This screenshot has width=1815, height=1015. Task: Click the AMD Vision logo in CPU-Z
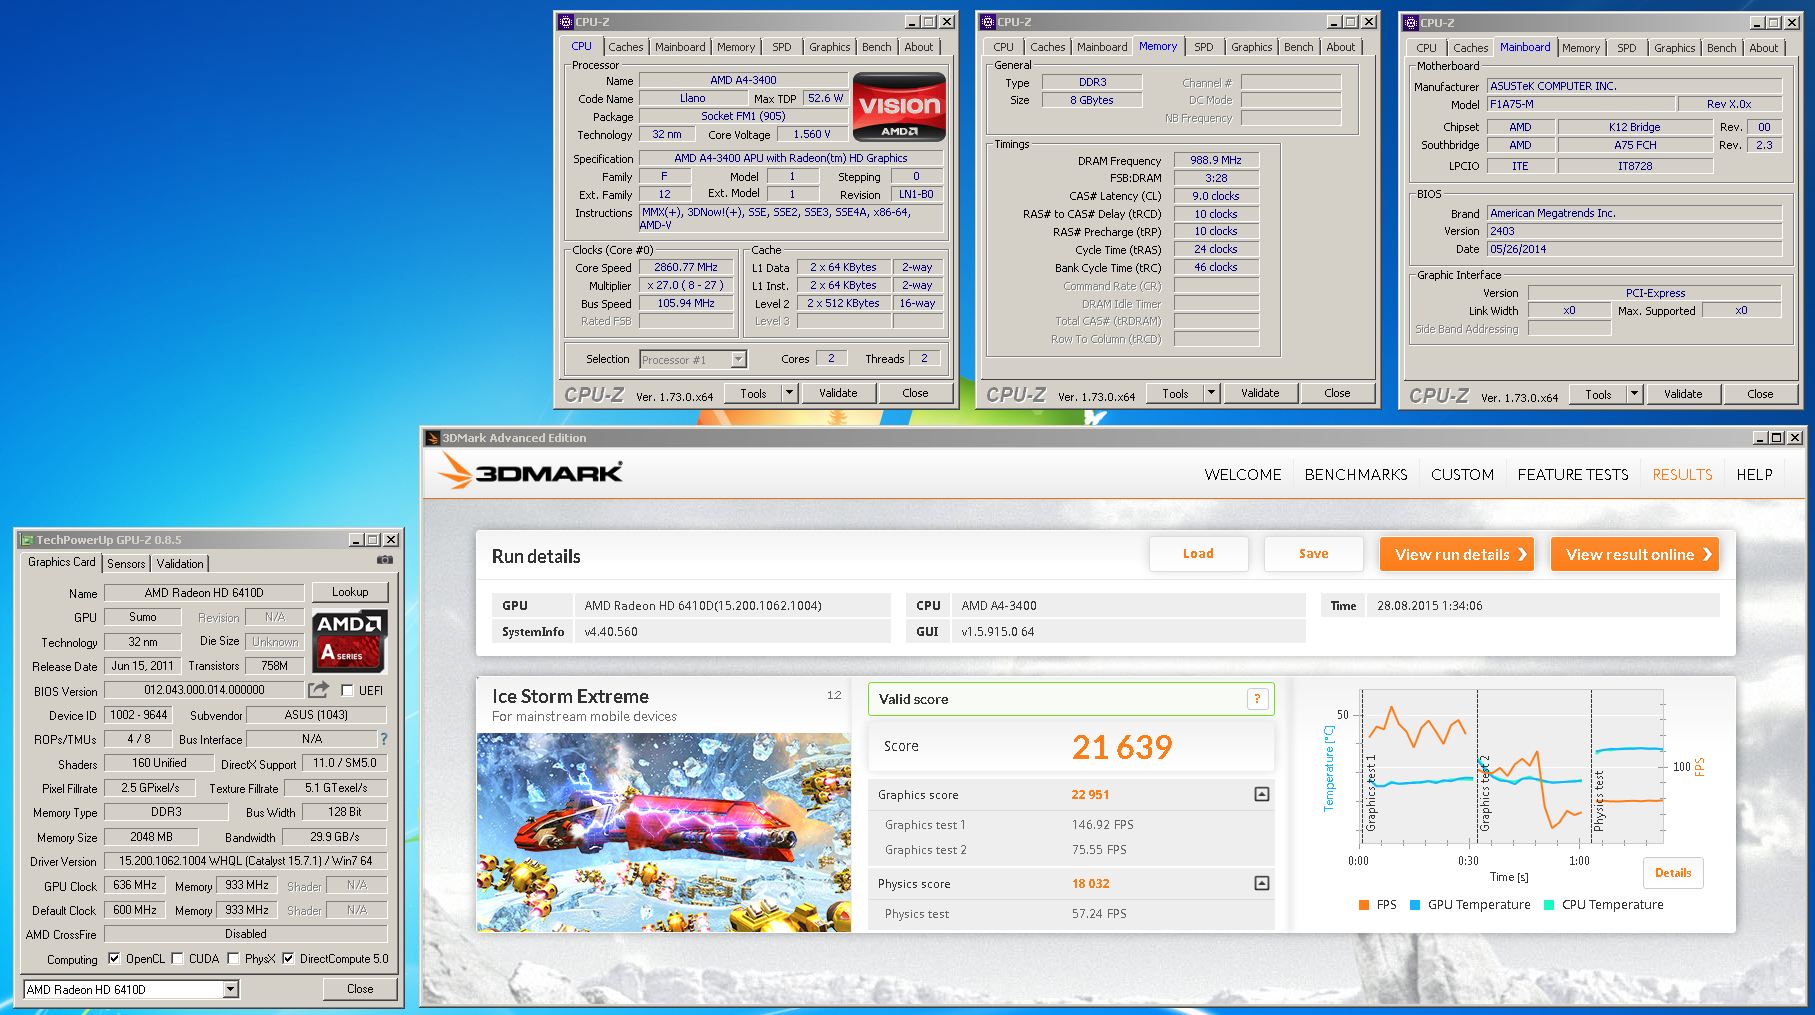tap(898, 106)
